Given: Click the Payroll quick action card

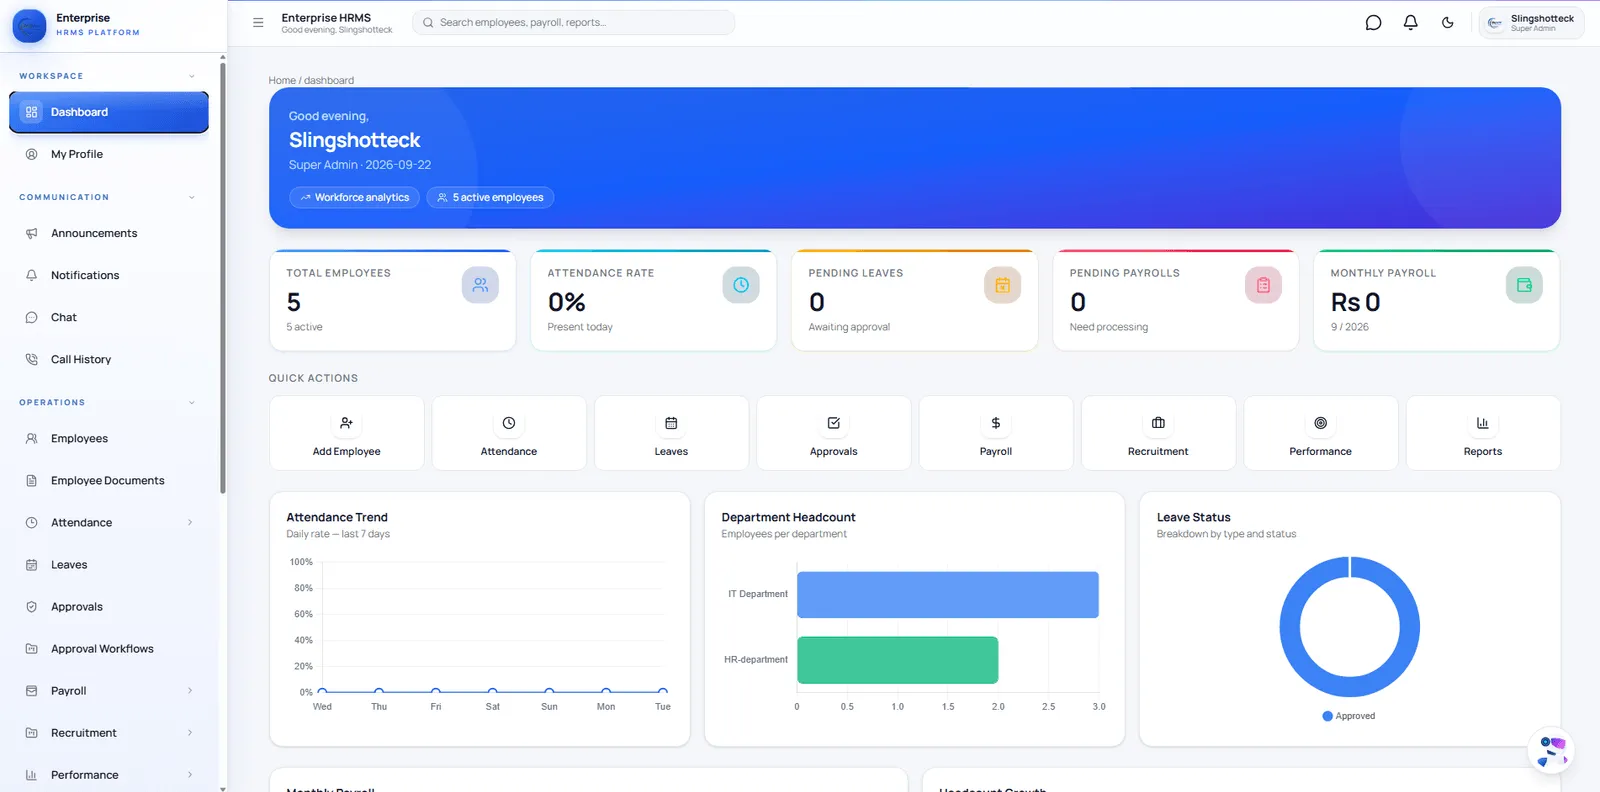Looking at the screenshot, I should (996, 433).
